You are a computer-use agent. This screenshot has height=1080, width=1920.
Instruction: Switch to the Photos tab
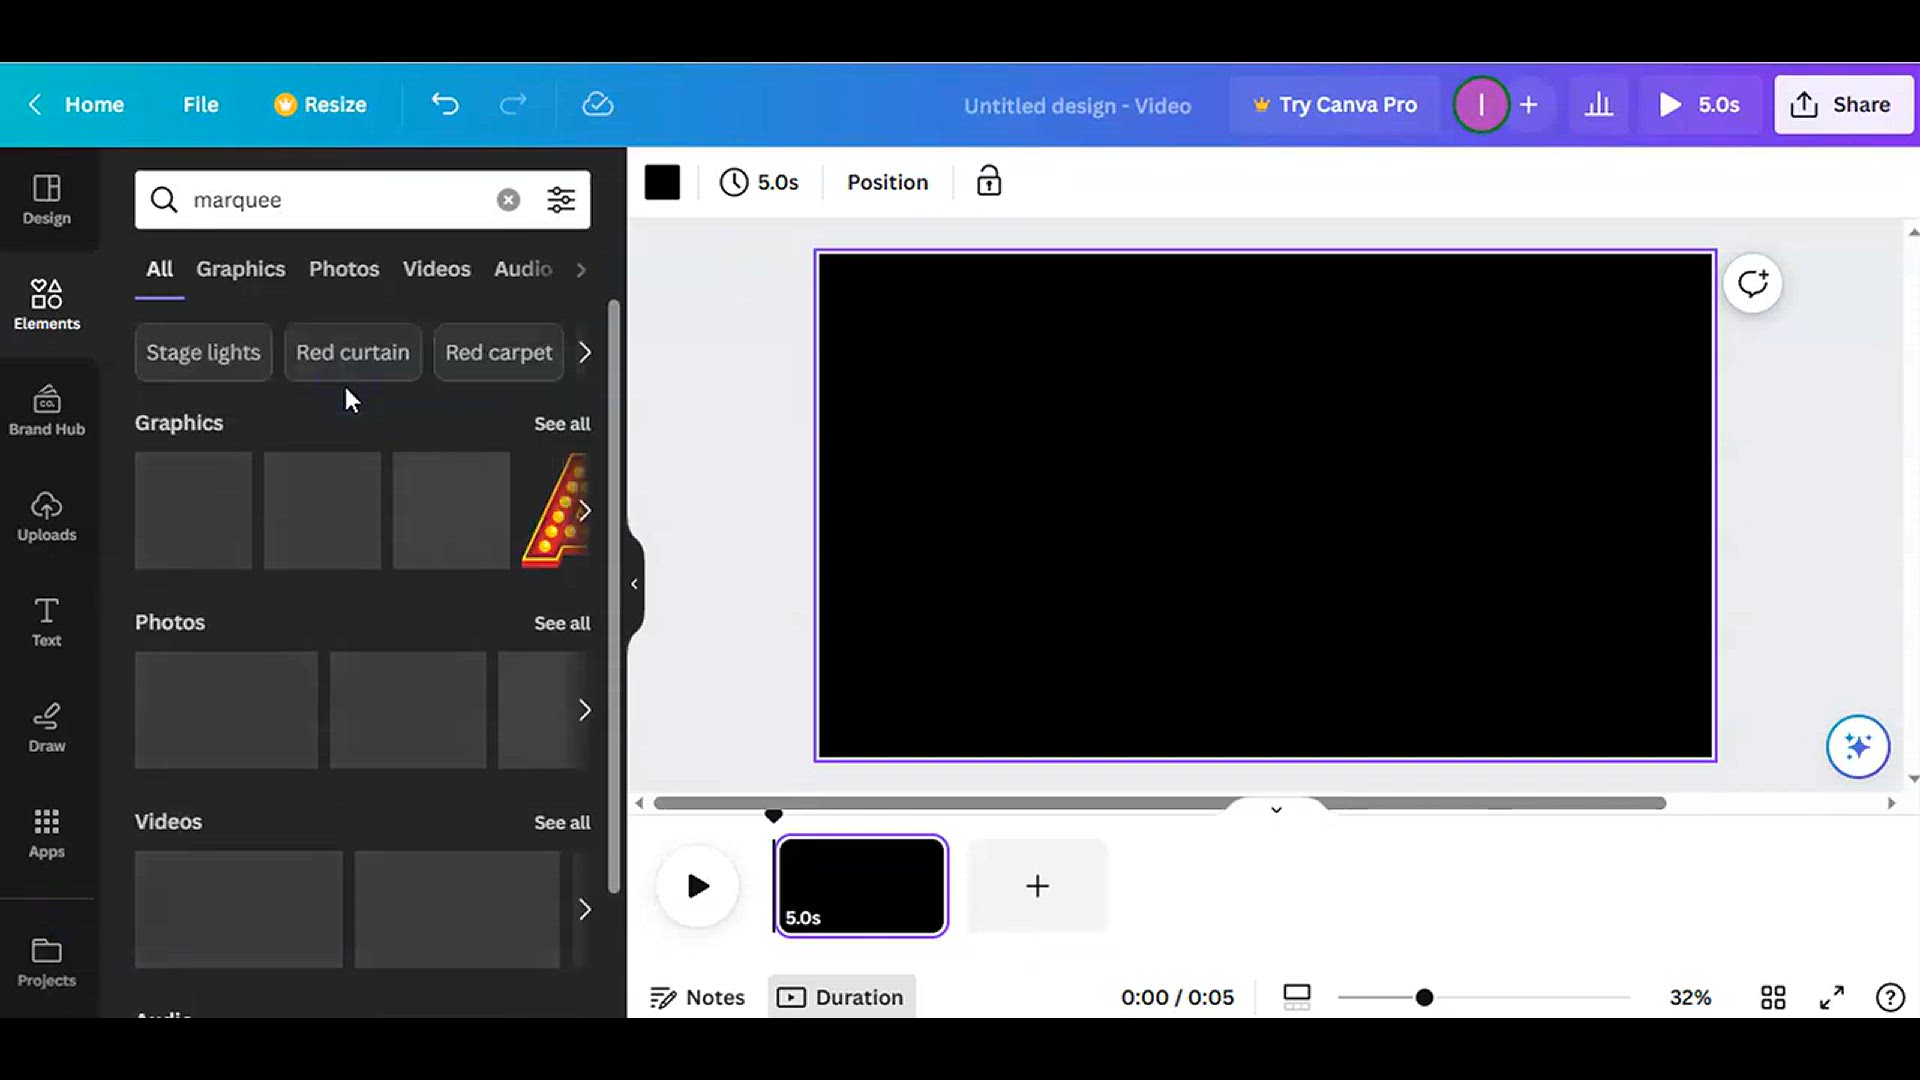click(344, 269)
